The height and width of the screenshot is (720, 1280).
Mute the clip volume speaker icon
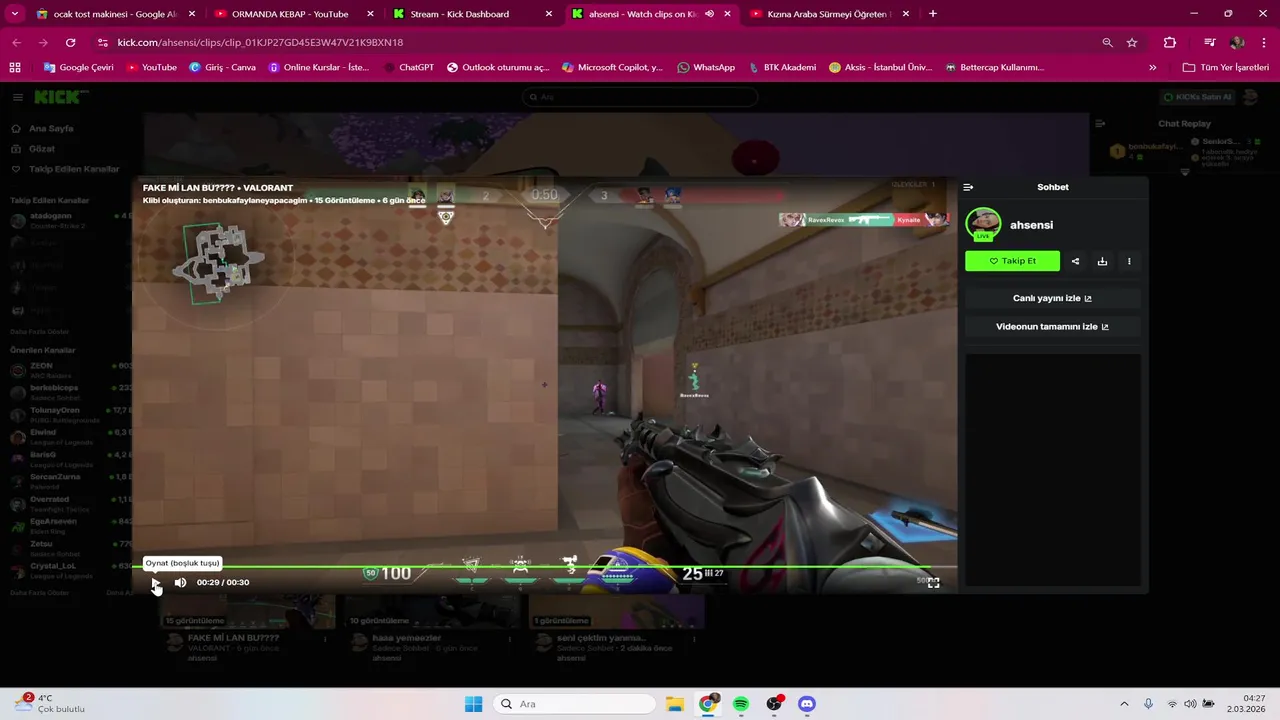click(x=180, y=582)
